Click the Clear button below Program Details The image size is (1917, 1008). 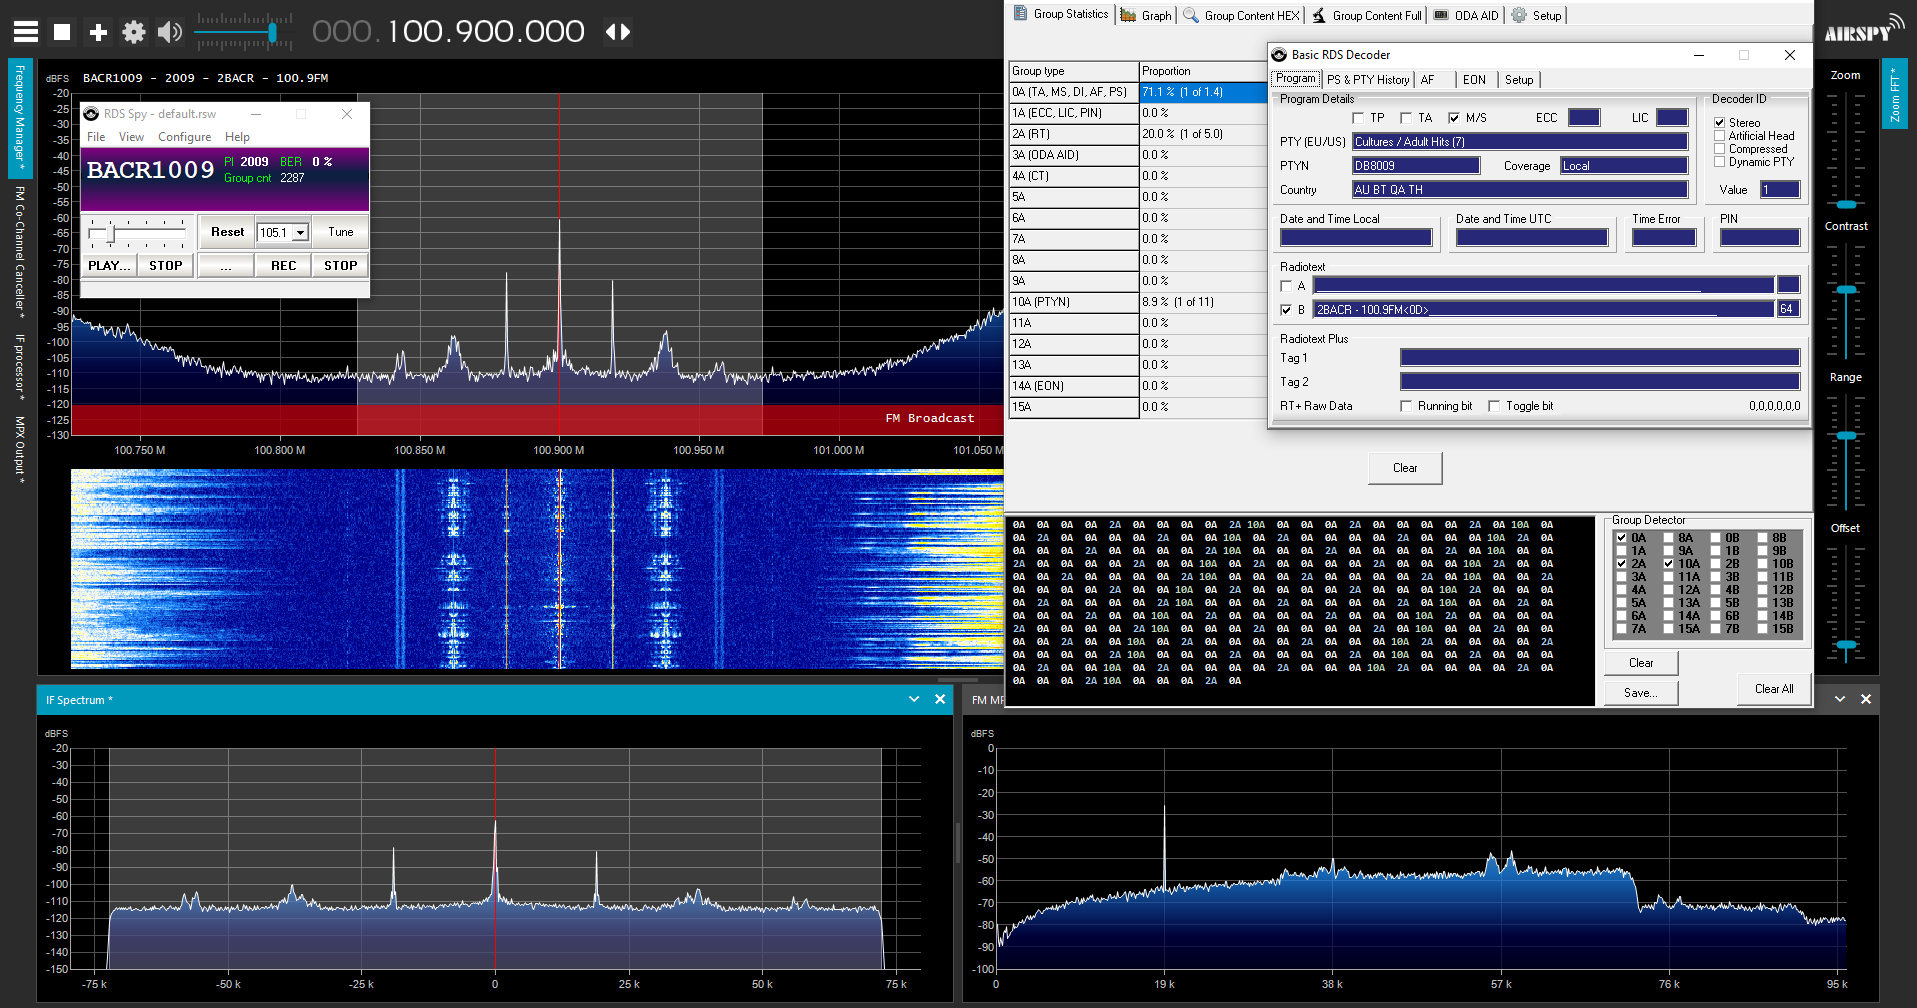pyautogui.click(x=1404, y=467)
